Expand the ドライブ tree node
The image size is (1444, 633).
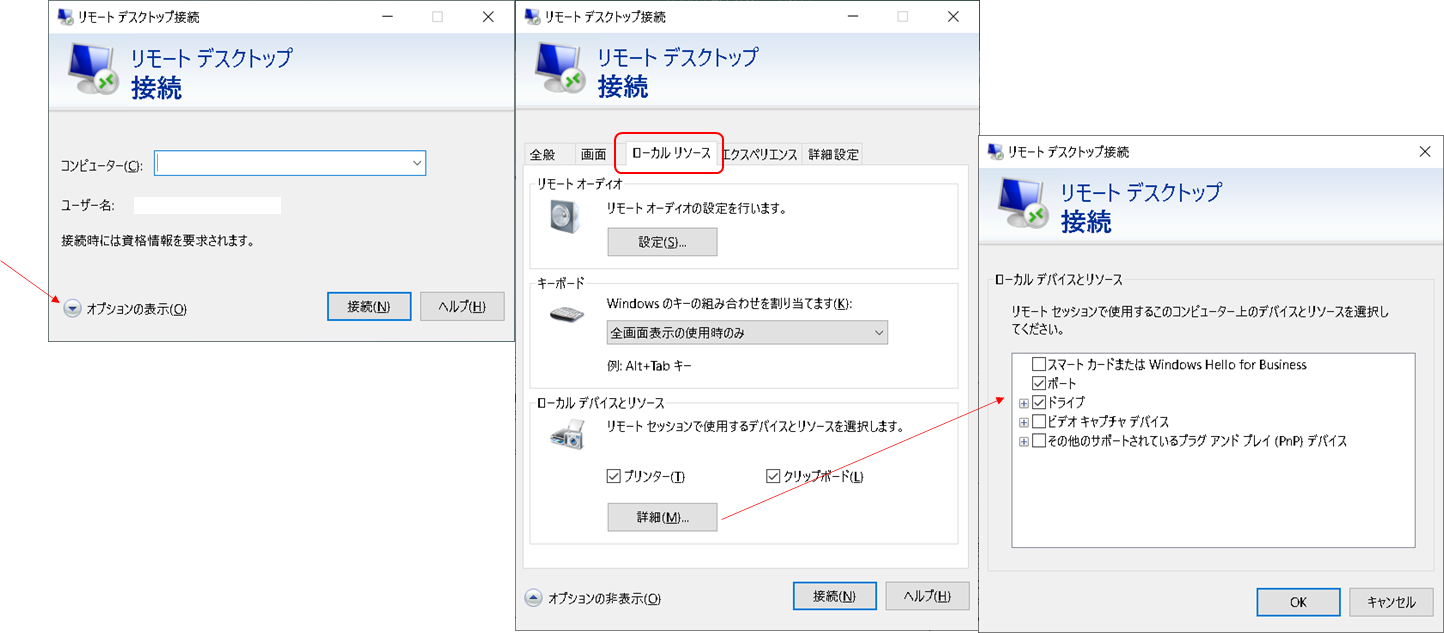coord(1023,402)
